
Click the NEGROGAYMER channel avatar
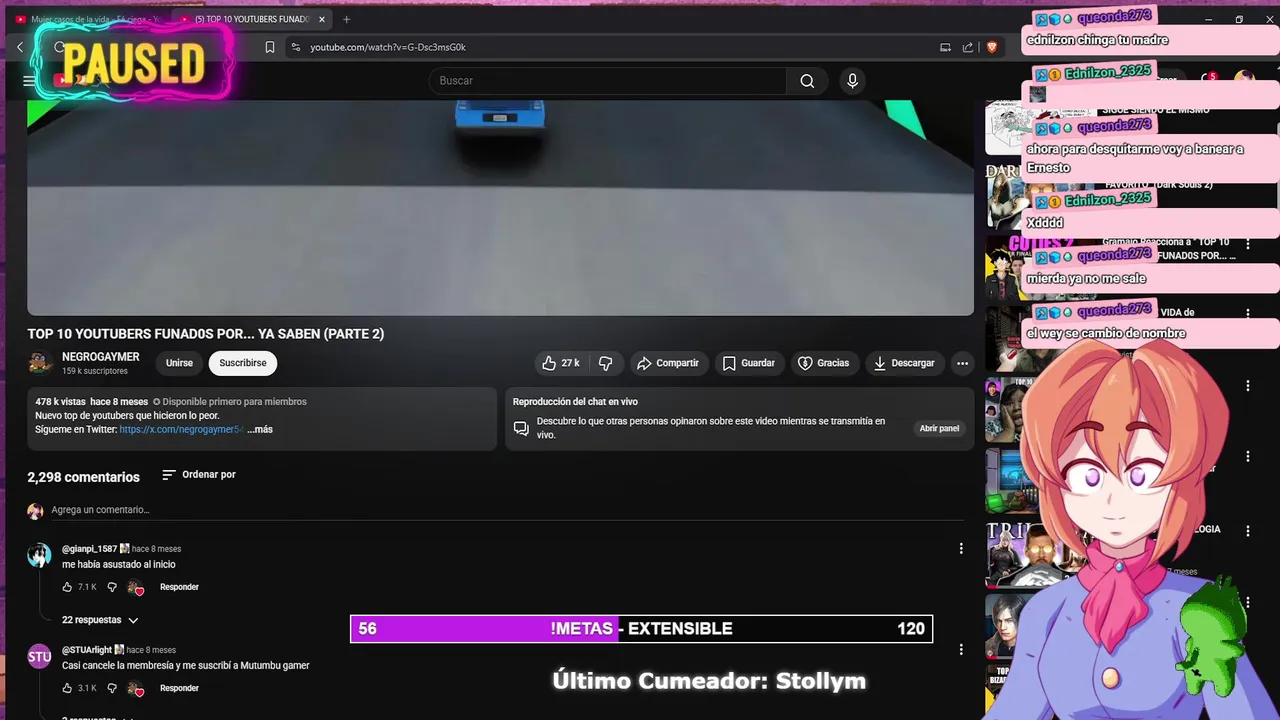point(40,363)
